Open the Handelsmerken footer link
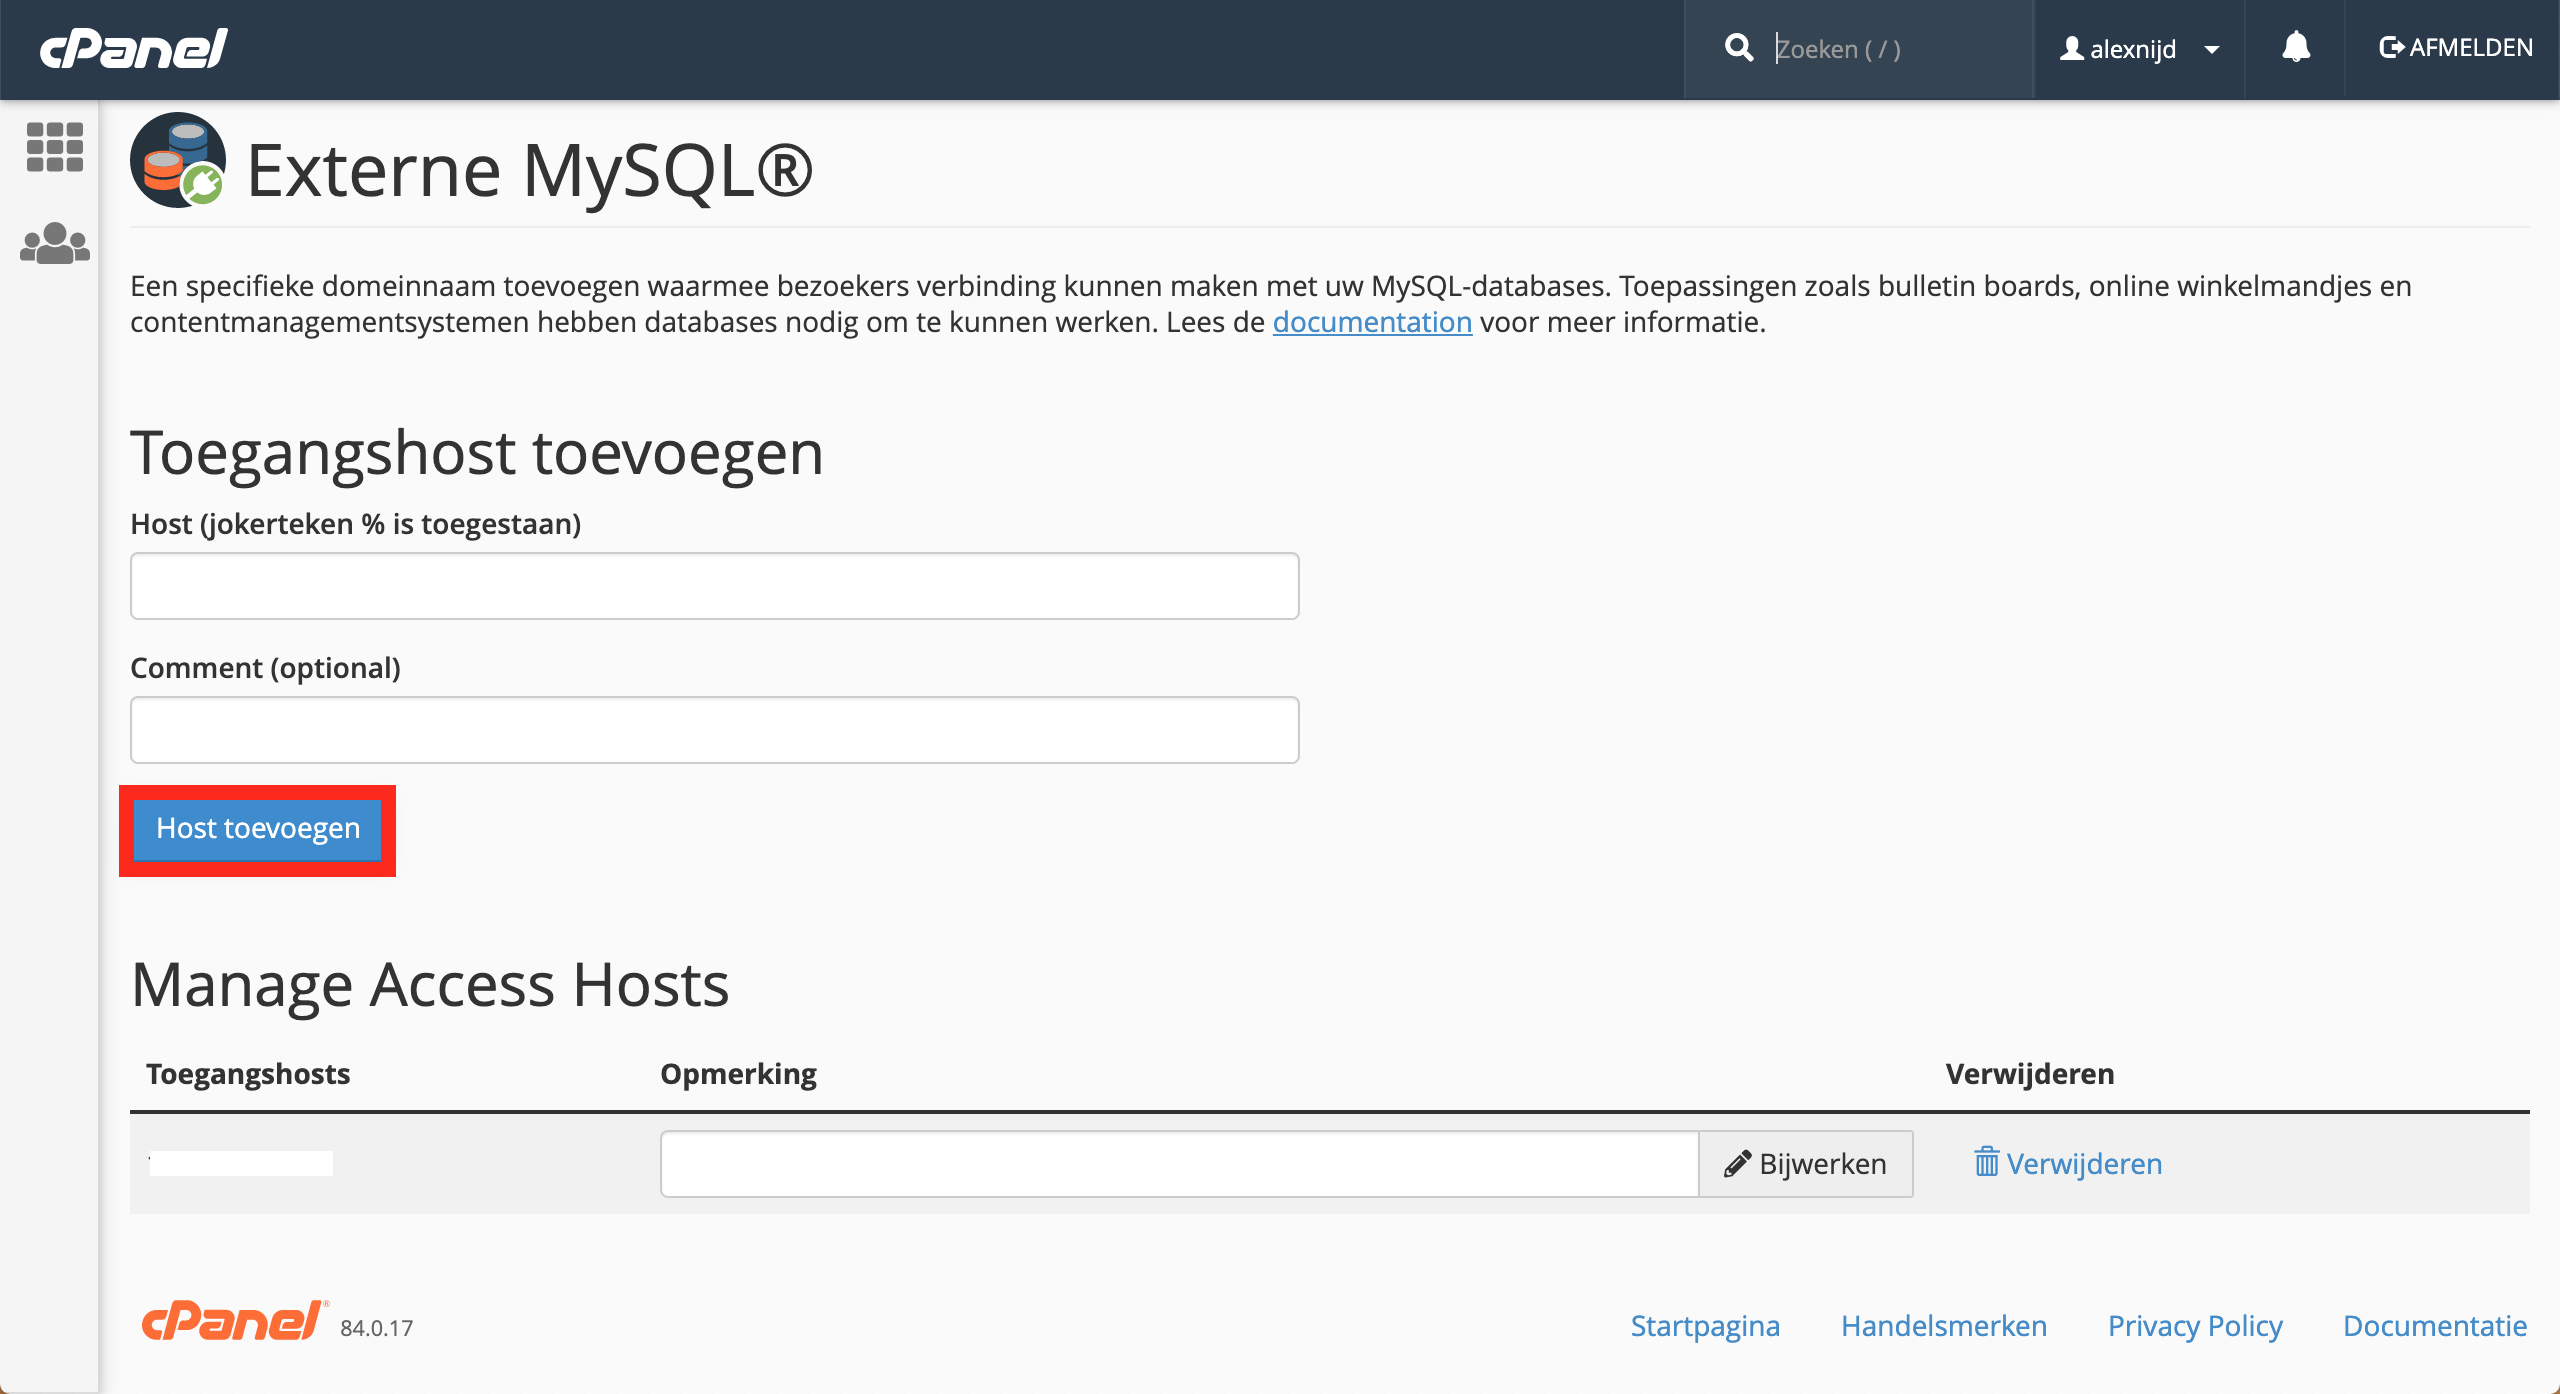The height and width of the screenshot is (1394, 2560). point(1944,1326)
